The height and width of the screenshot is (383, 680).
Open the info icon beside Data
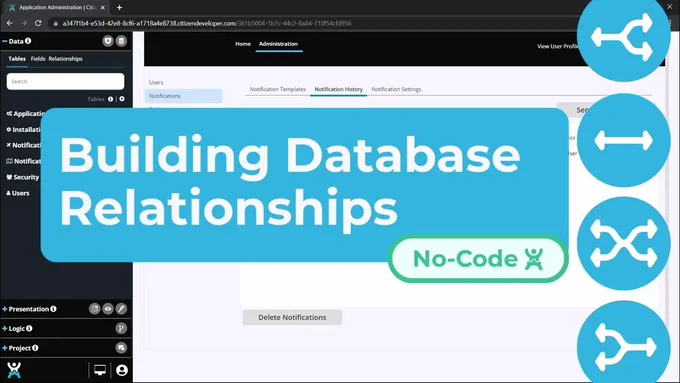pos(28,41)
